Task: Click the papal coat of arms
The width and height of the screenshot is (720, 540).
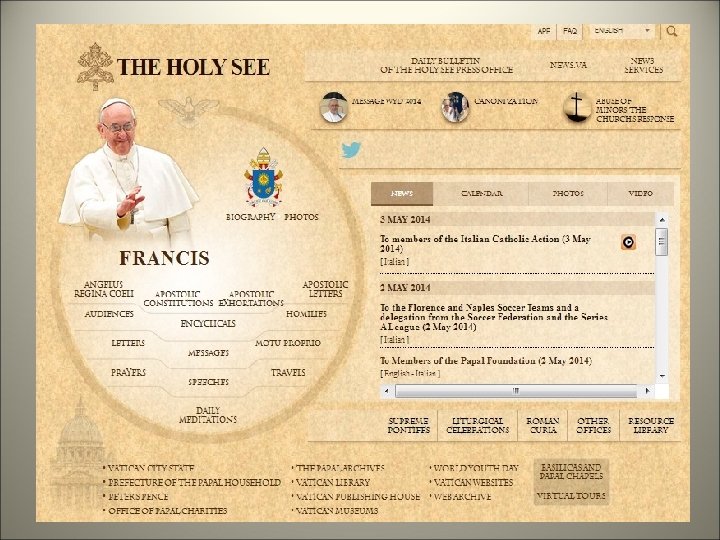Action: 264,177
